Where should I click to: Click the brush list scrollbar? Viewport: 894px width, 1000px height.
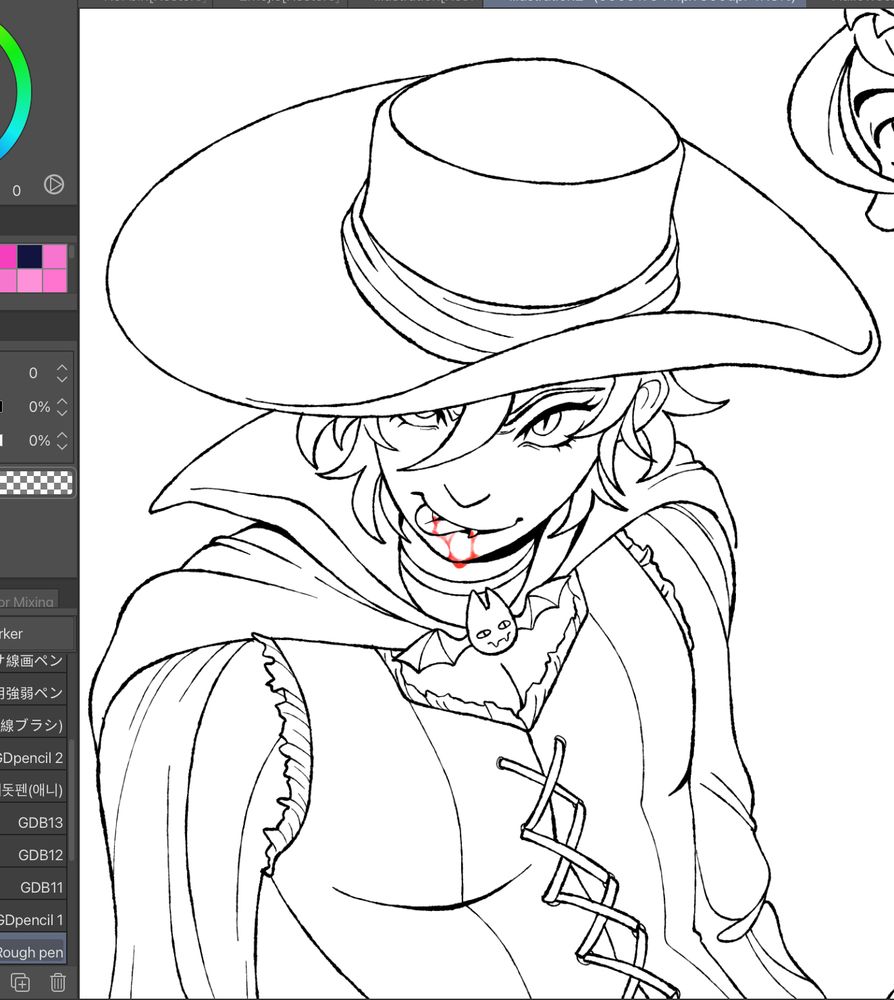(x=71, y=800)
